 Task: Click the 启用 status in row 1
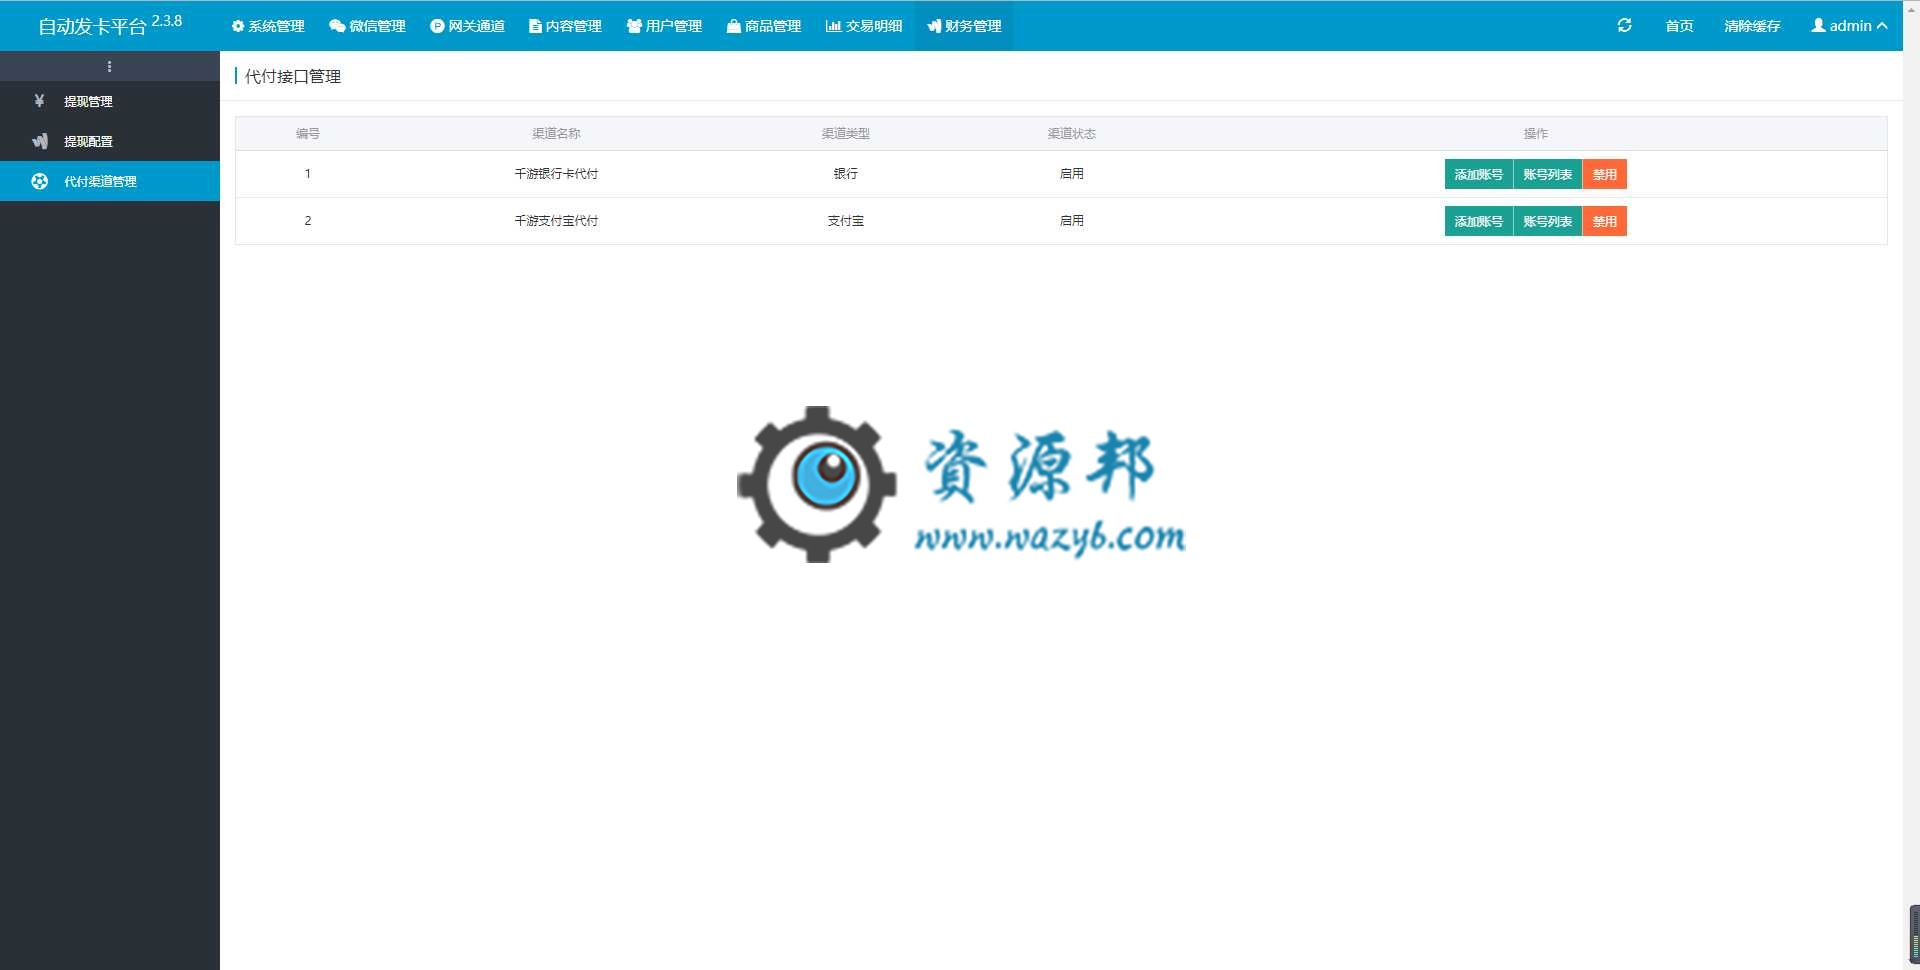coord(1071,174)
